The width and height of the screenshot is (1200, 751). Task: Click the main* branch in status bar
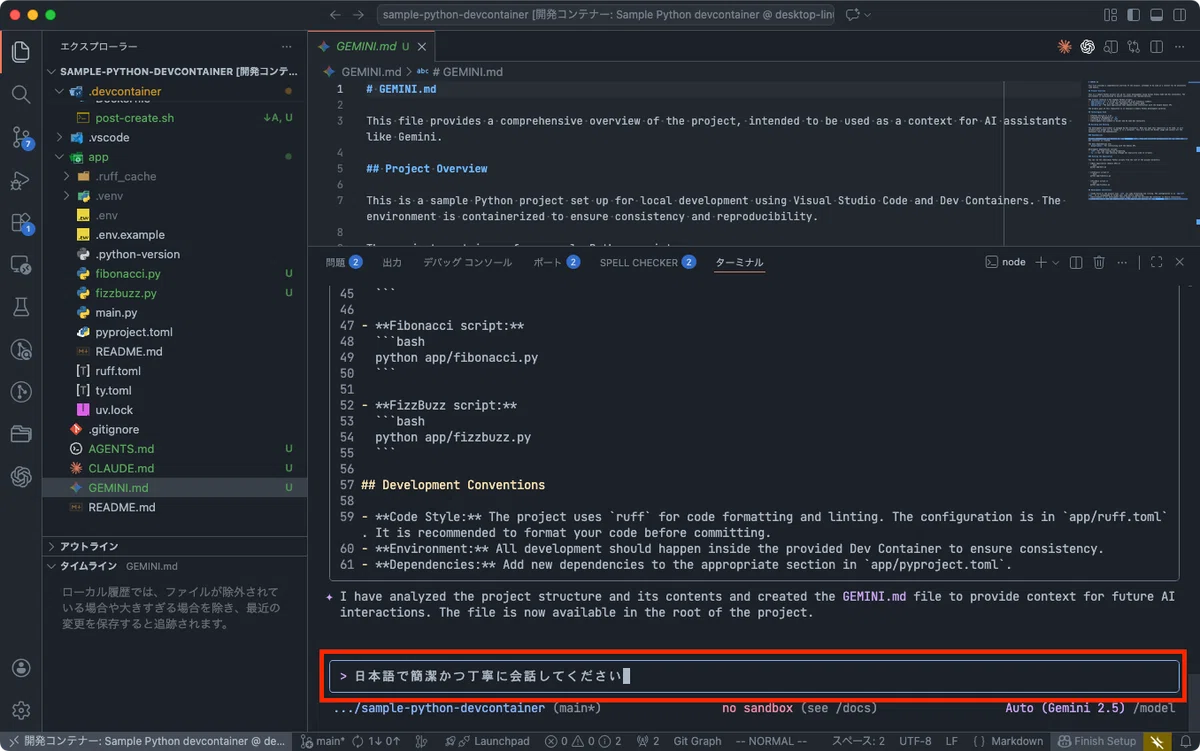[x=323, y=741]
